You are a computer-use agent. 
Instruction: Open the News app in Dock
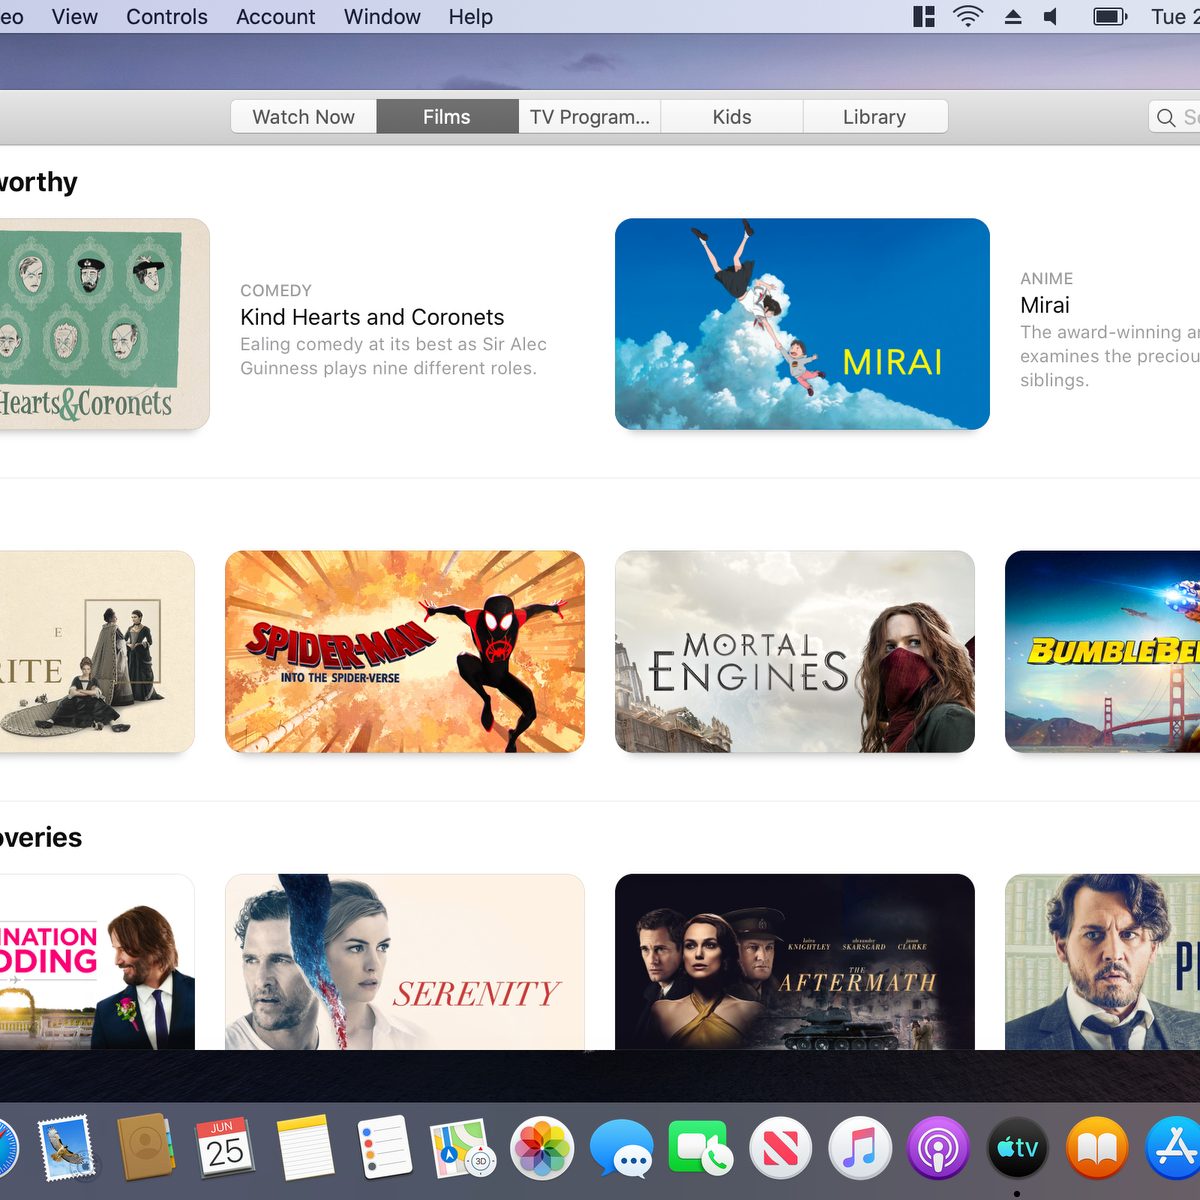780,1149
